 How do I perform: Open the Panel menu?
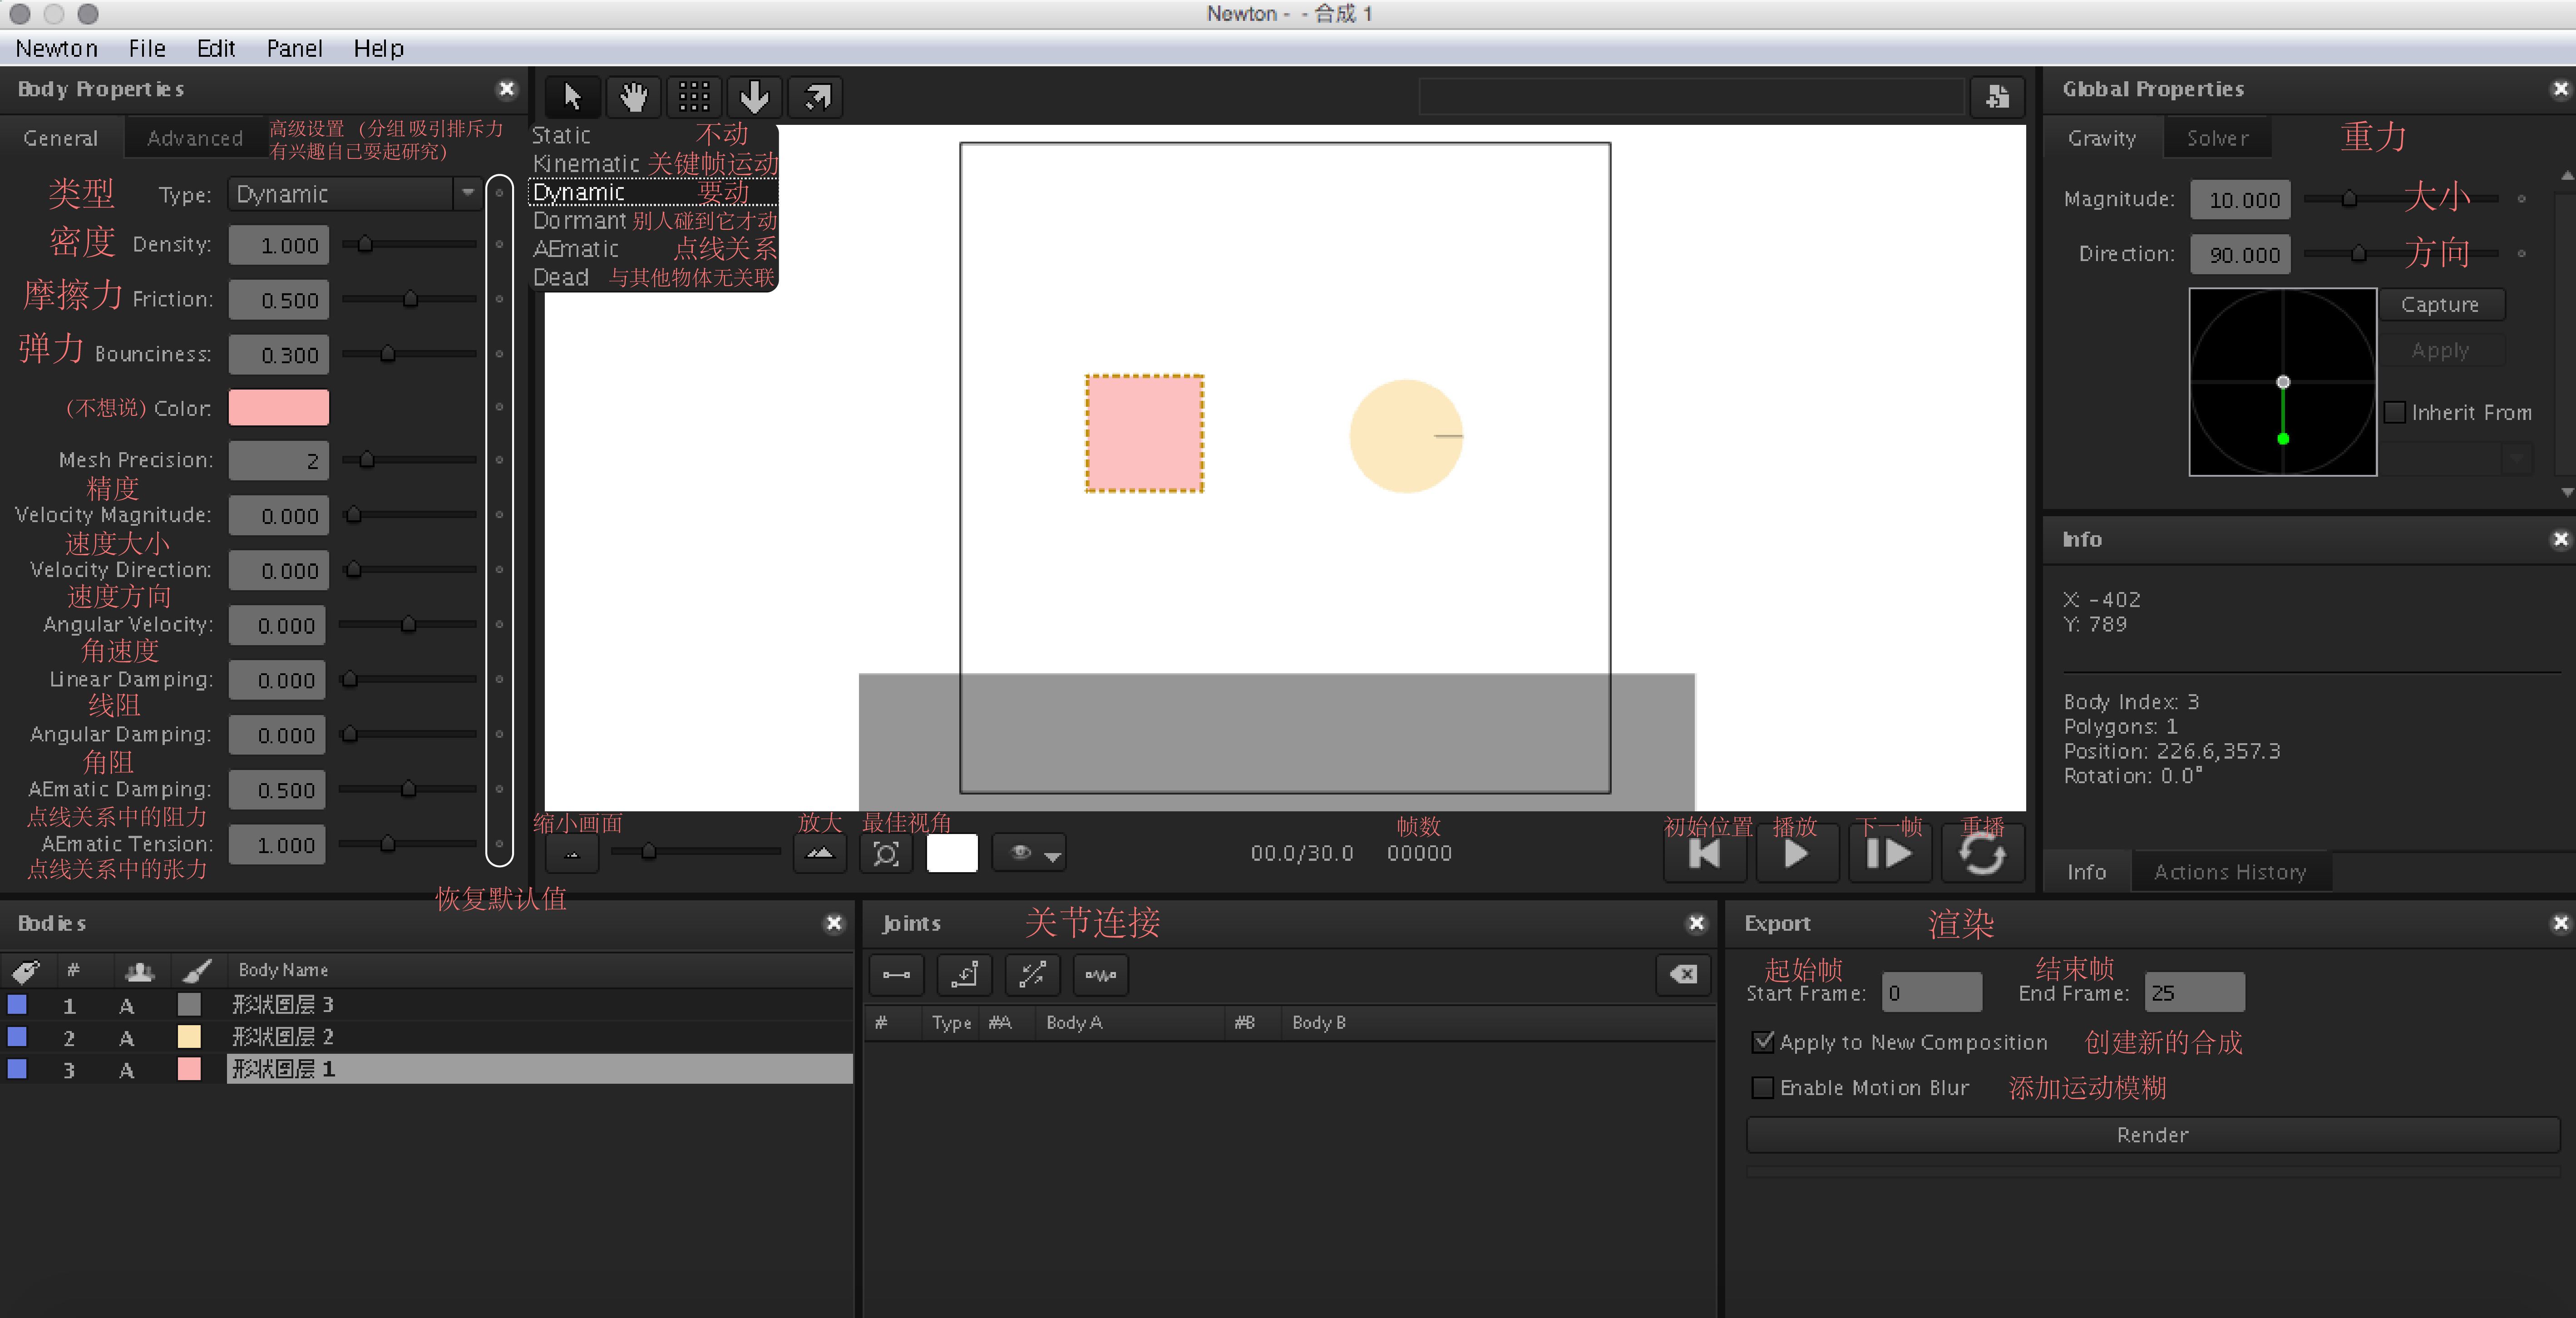coord(294,48)
